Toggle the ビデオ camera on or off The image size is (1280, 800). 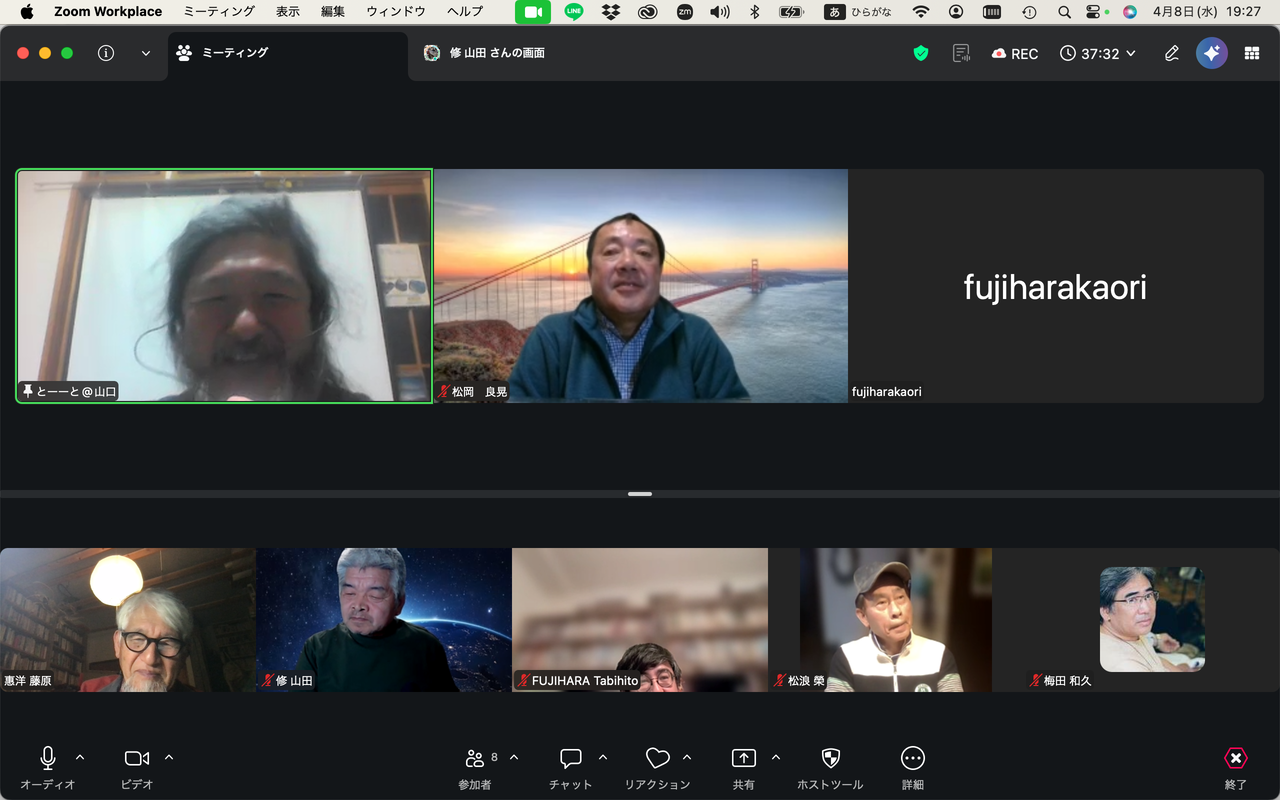click(x=137, y=768)
